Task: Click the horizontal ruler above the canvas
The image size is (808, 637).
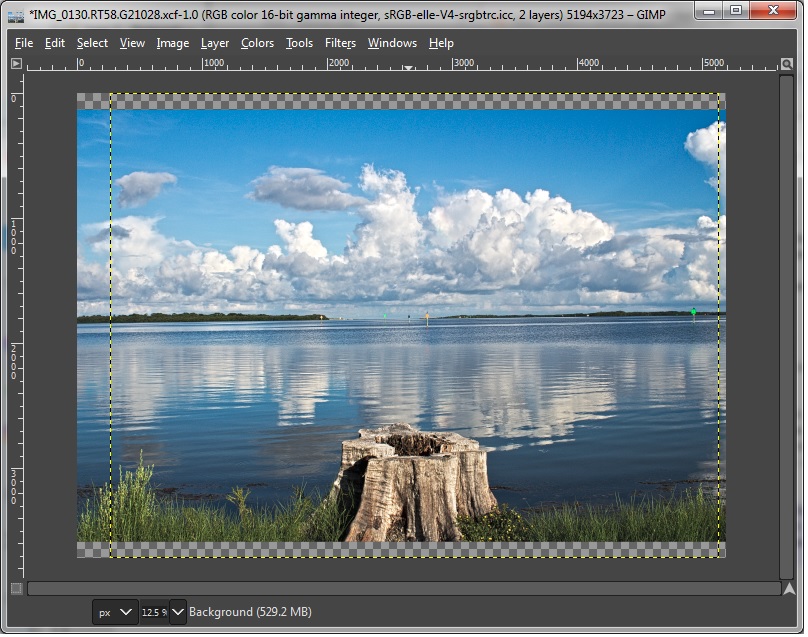Action: pyautogui.click(x=400, y=64)
